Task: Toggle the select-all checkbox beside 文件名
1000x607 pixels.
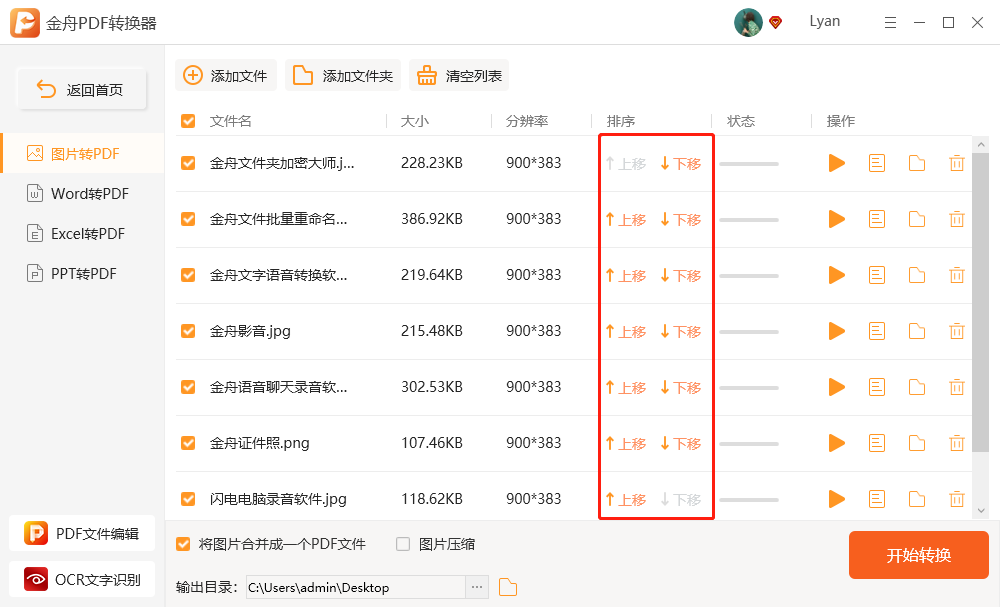Action: (188, 121)
